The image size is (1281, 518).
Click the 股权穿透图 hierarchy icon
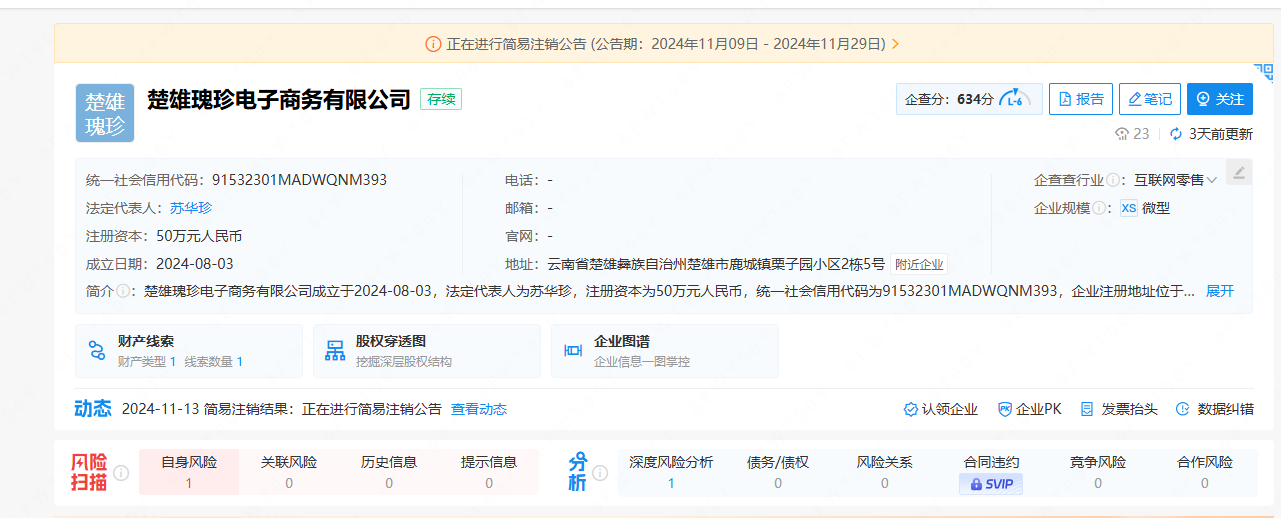(335, 351)
